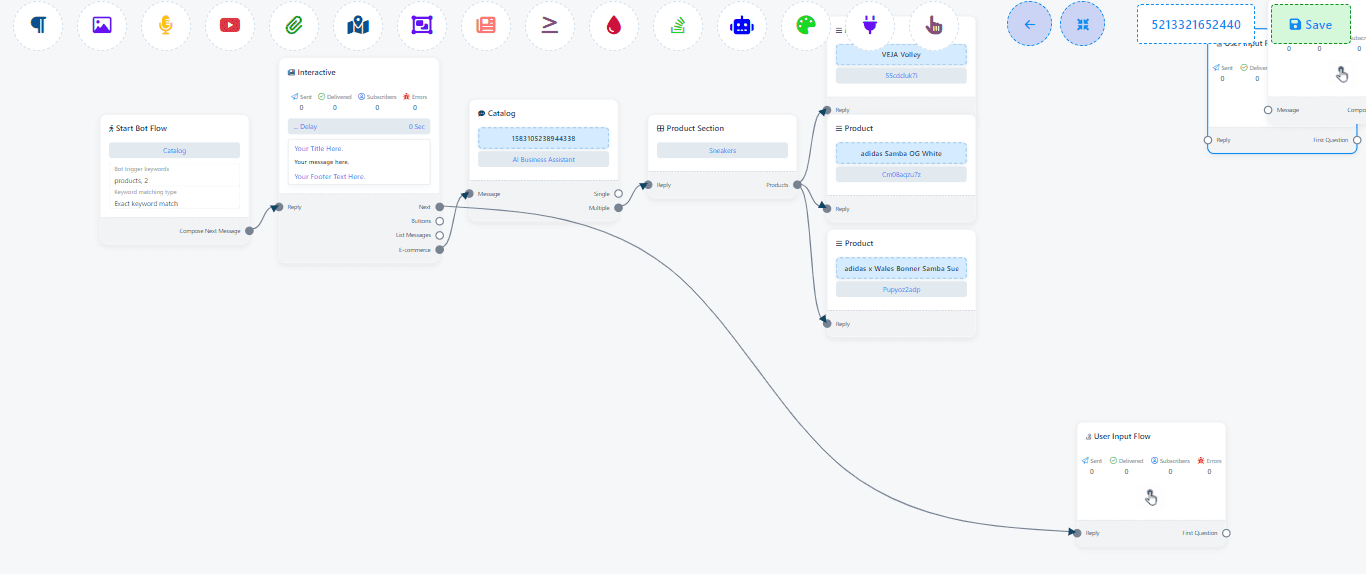The image size is (1366, 574).
Task: Select the List Messages output port
Action: tap(440, 235)
